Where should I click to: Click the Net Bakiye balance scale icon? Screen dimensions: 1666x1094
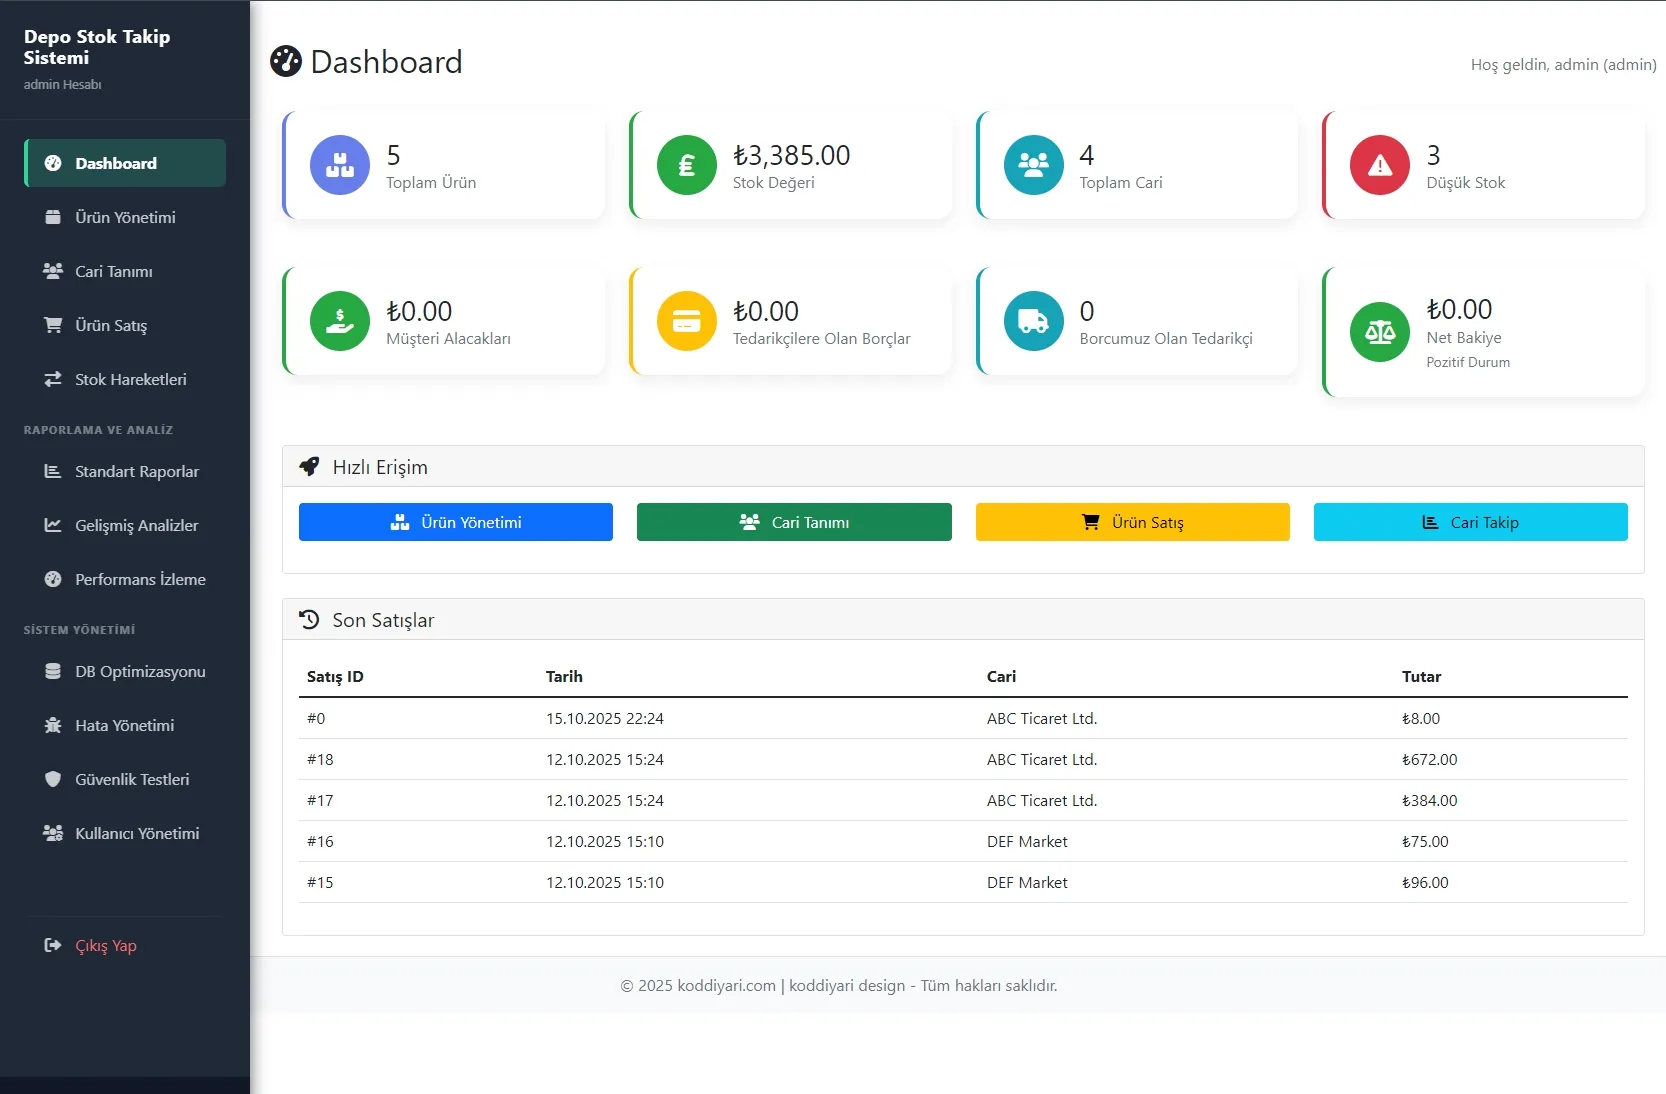1379,332
